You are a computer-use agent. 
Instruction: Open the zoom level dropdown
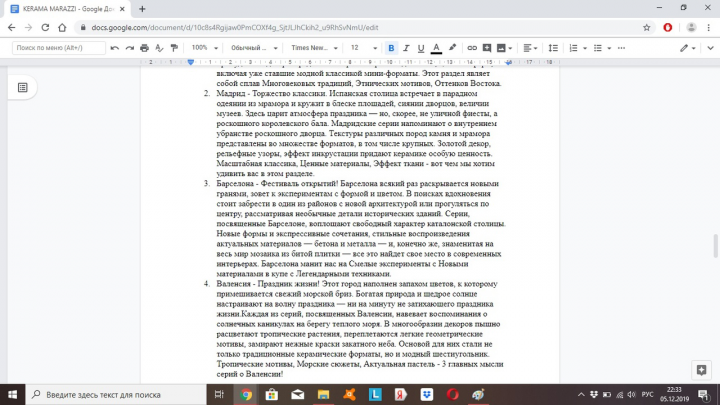(204, 48)
